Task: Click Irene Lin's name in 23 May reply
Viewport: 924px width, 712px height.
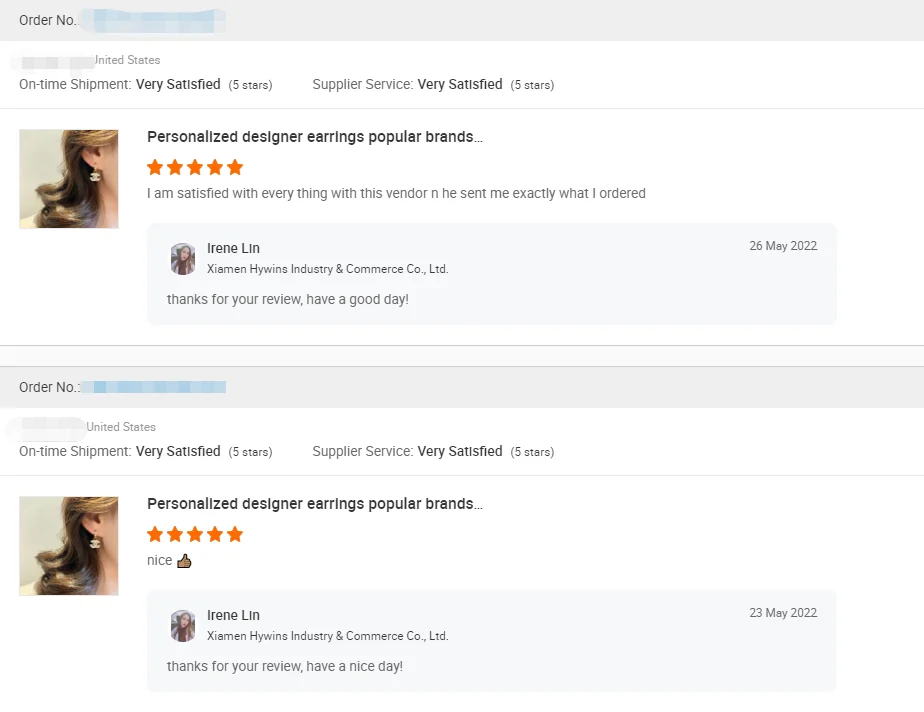Action: pyautogui.click(x=233, y=615)
